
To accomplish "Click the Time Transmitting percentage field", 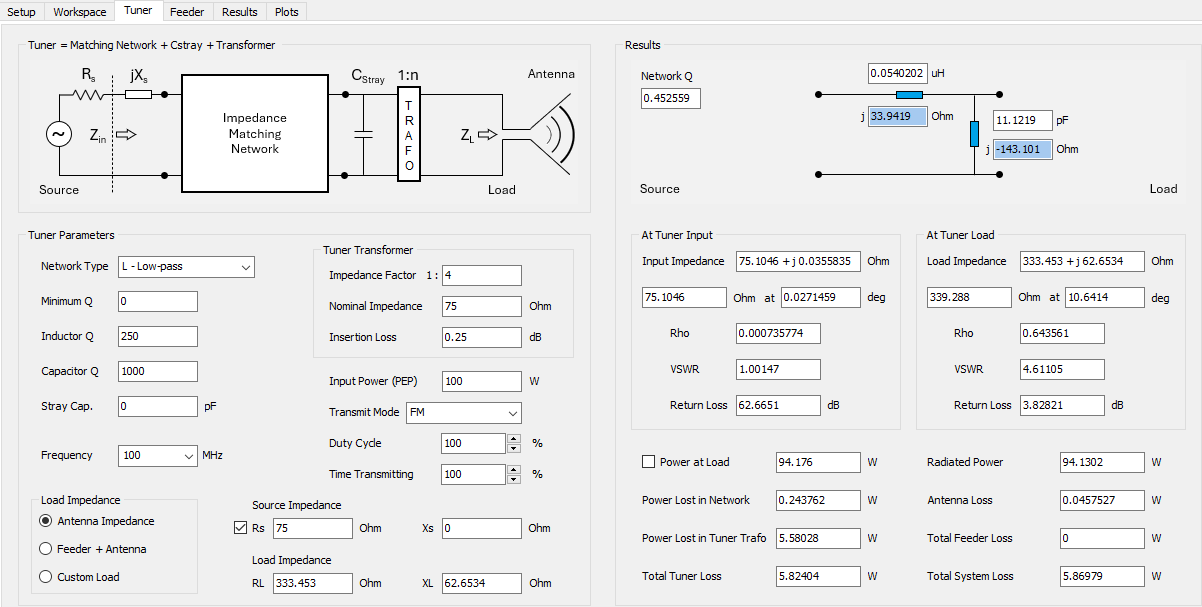I will [474, 475].
